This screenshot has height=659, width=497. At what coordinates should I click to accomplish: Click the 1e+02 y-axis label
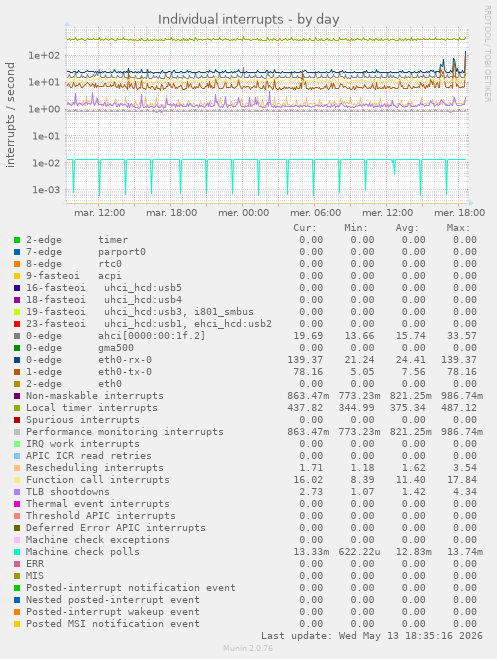pos(44,55)
